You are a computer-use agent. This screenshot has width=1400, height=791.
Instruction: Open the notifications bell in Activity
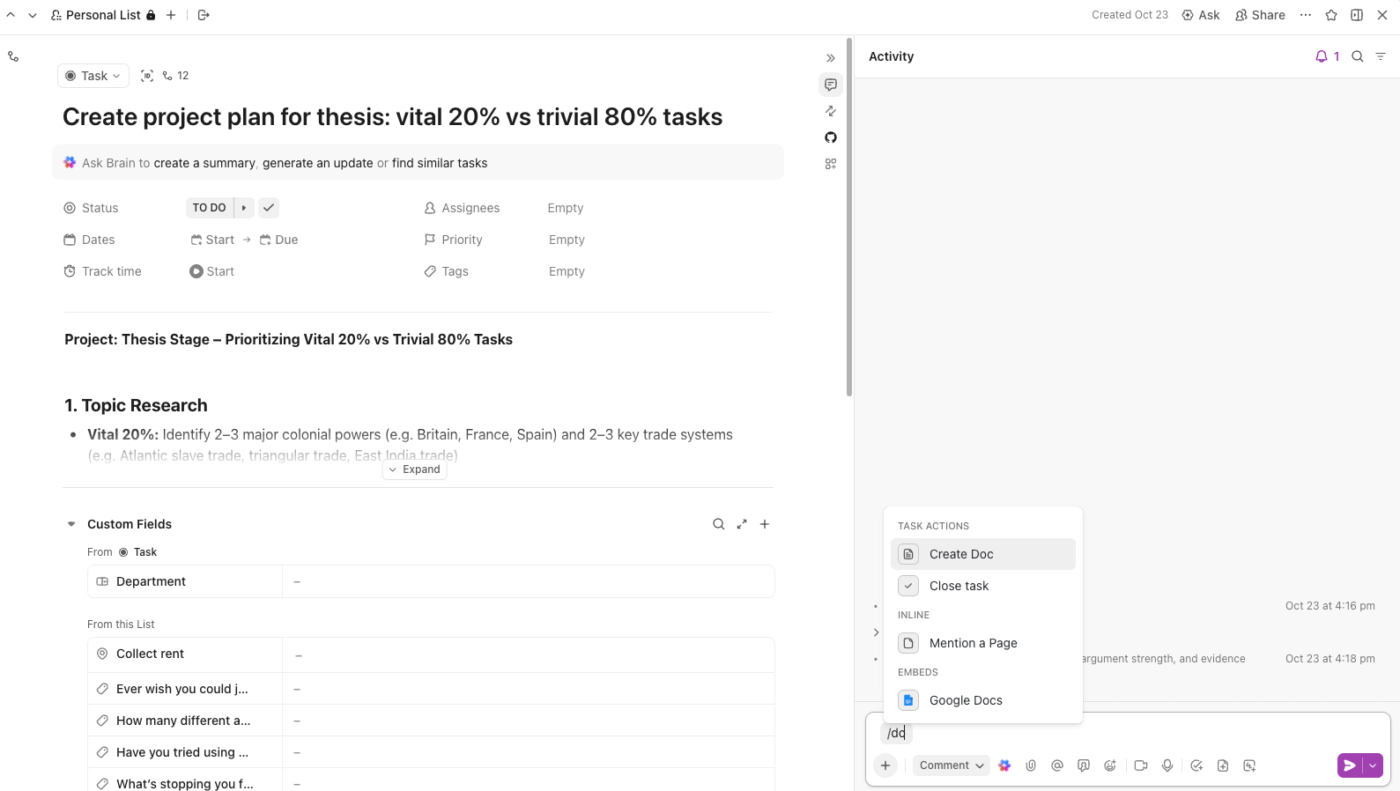coord(1327,57)
